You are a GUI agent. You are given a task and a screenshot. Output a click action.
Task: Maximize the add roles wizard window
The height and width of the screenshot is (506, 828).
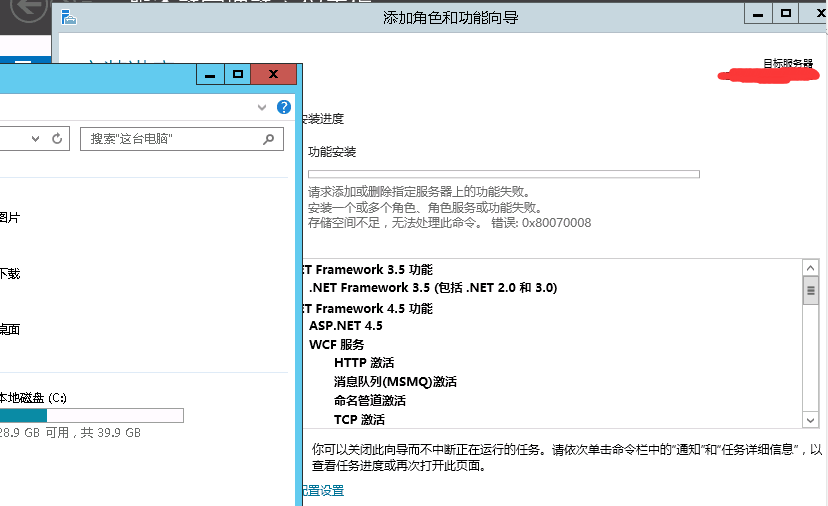point(786,14)
